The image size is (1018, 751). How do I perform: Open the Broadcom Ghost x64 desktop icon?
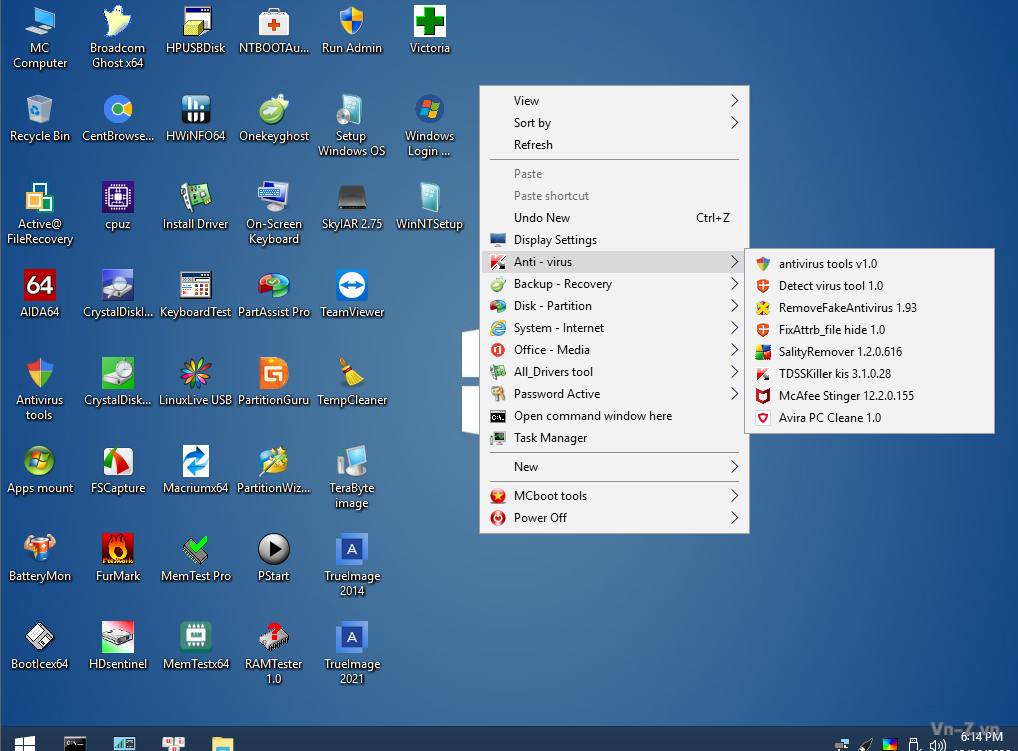pyautogui.click(x=118, y=37)
